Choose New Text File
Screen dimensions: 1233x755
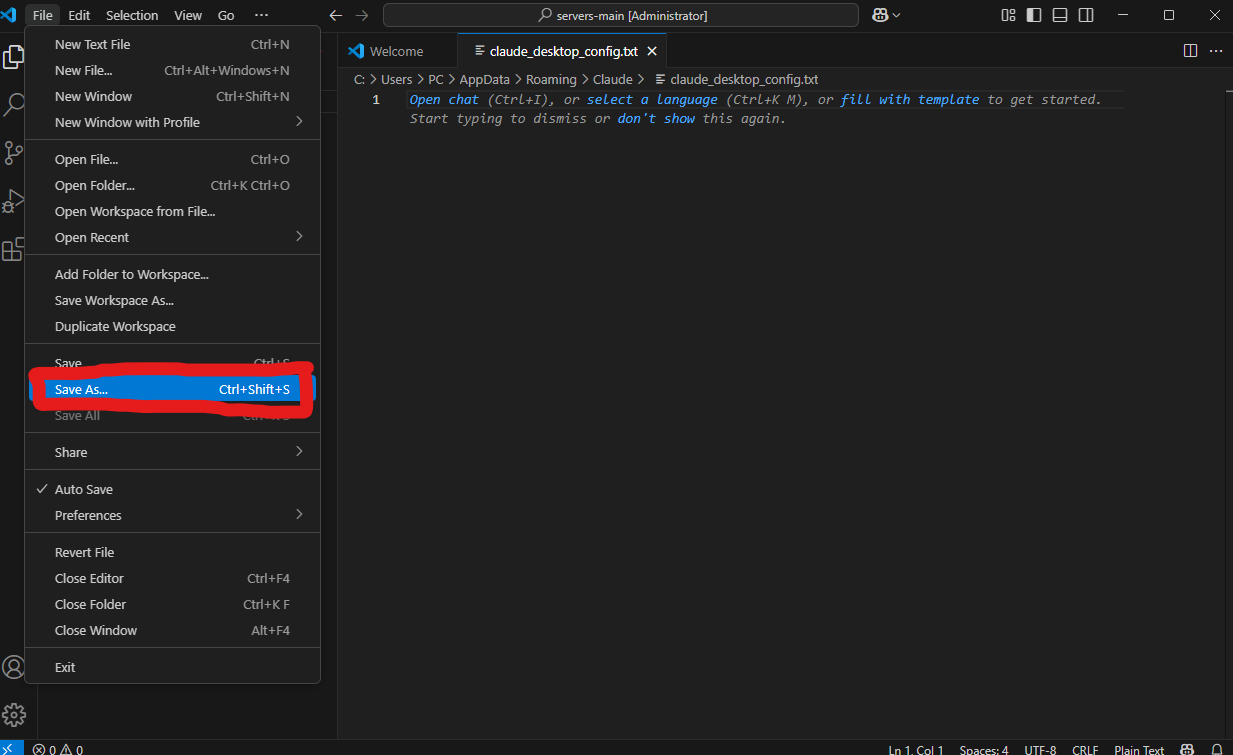pos(172,44)
